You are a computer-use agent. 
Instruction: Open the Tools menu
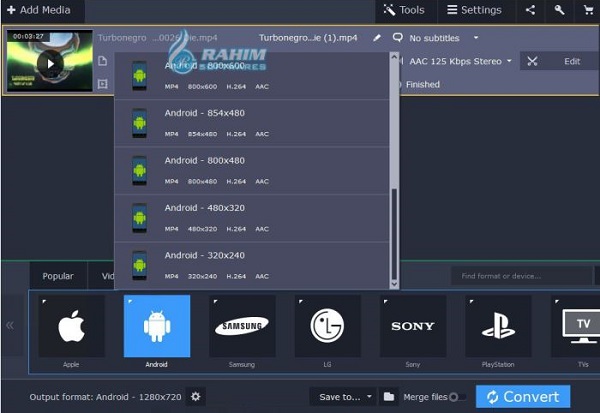pyautogui.click(x=404, y=10)
